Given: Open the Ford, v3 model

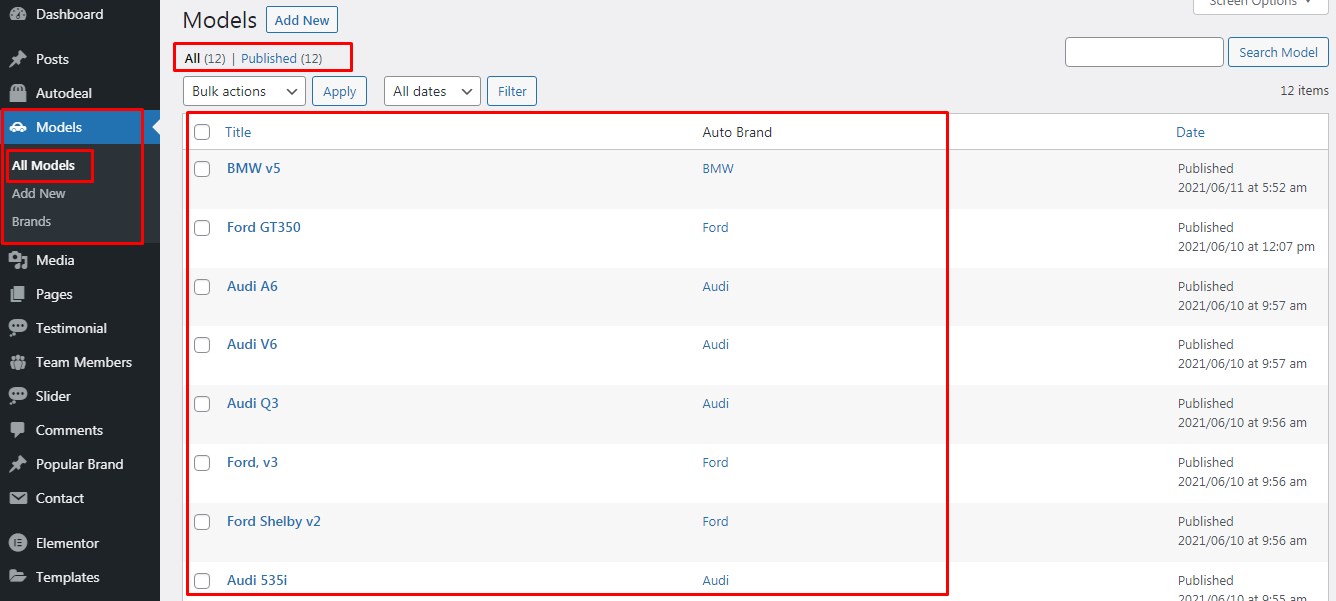Looking at the screenshot, I should (x=253, y=462).
